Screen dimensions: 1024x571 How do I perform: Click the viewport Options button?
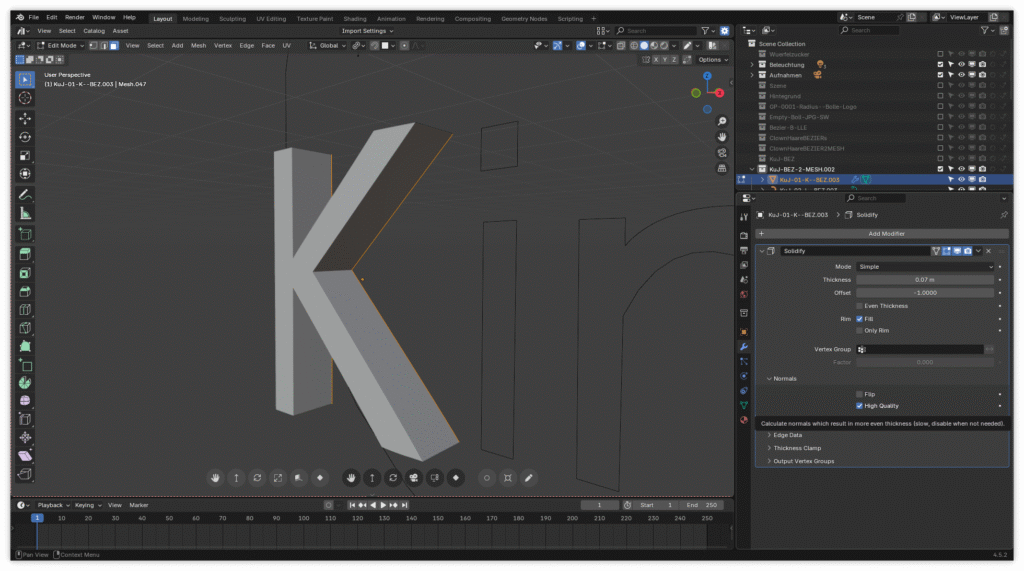coord(711,60)
